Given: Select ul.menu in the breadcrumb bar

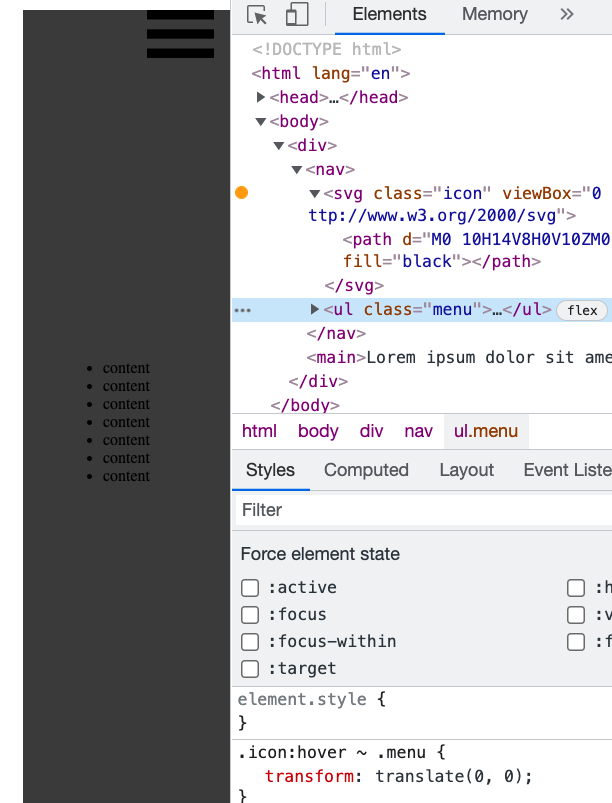Looking at the screenshot, I should click(486, 431).
